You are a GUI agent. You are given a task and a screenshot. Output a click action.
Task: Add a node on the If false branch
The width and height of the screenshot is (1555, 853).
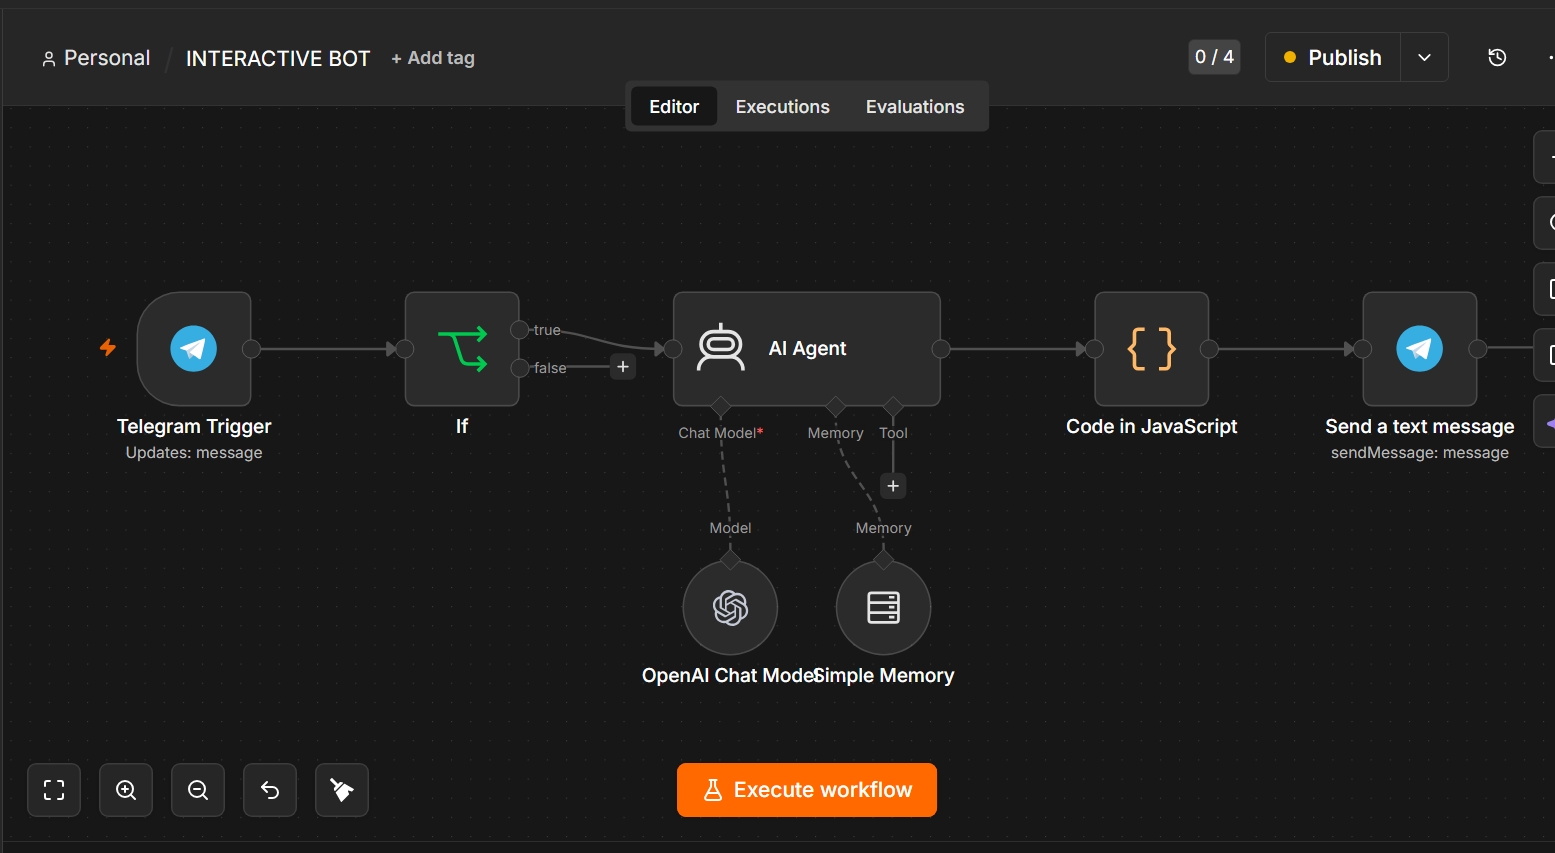click(x=623, y=367)
